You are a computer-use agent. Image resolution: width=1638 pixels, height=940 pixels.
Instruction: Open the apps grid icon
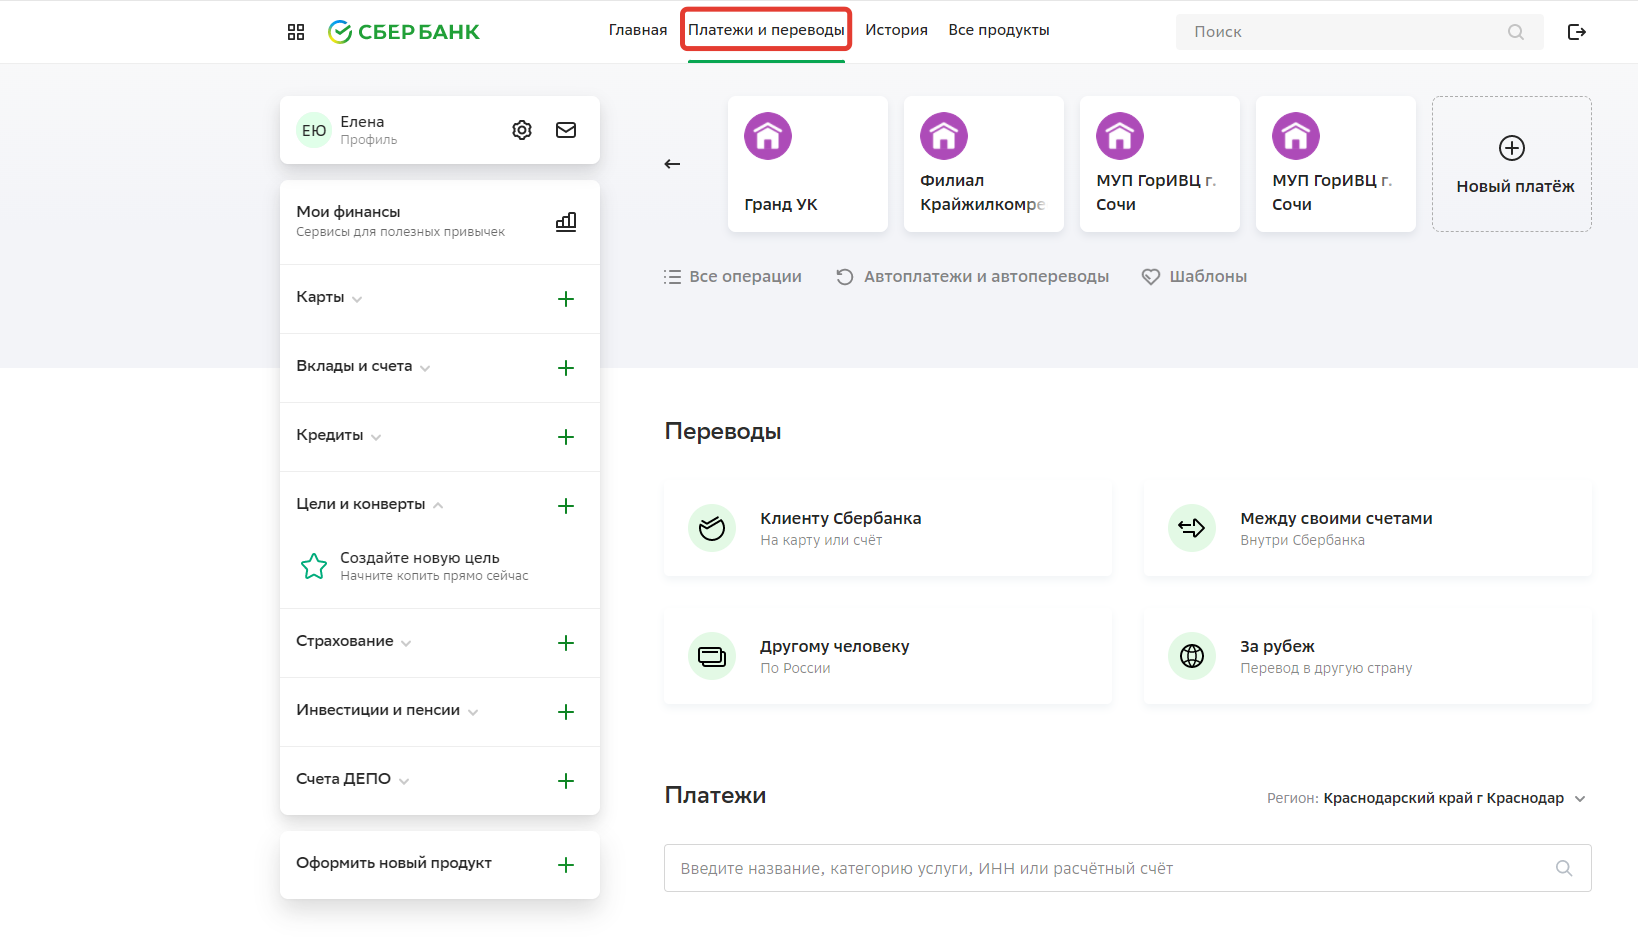click(x=296, y=32)
